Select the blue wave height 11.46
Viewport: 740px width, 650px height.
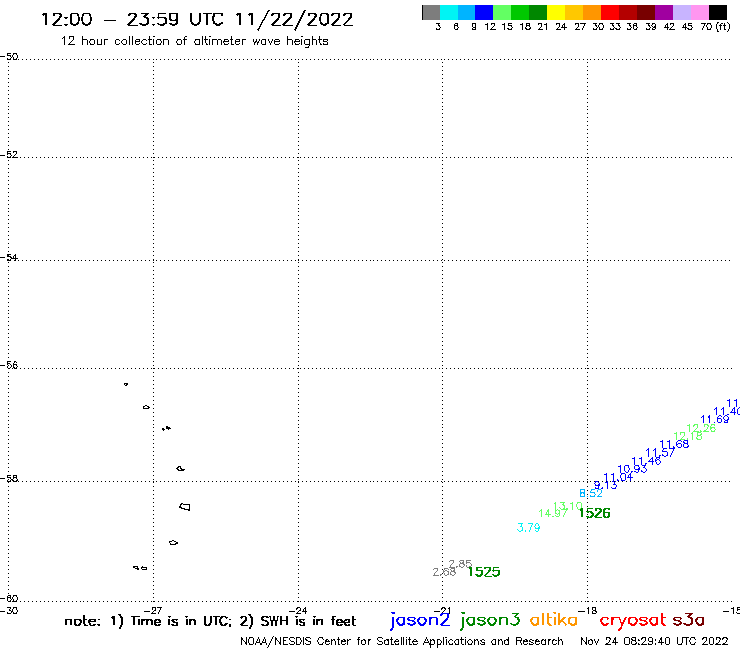click(x=646, y=461)
